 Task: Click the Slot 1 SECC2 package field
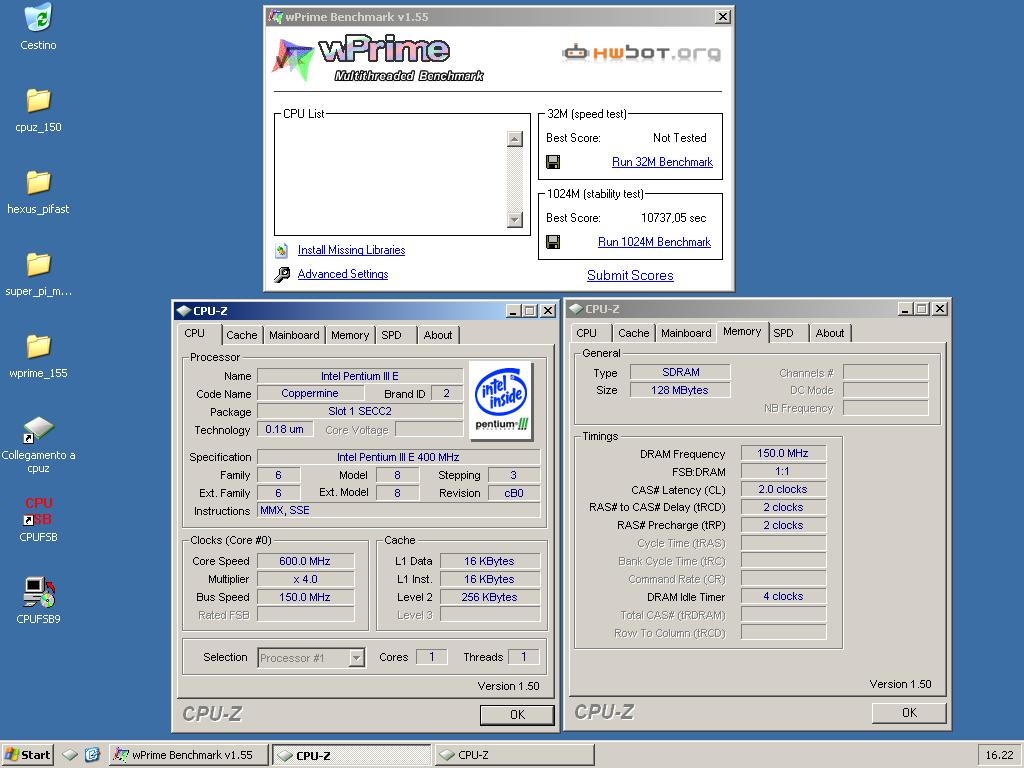pos(360,411)
